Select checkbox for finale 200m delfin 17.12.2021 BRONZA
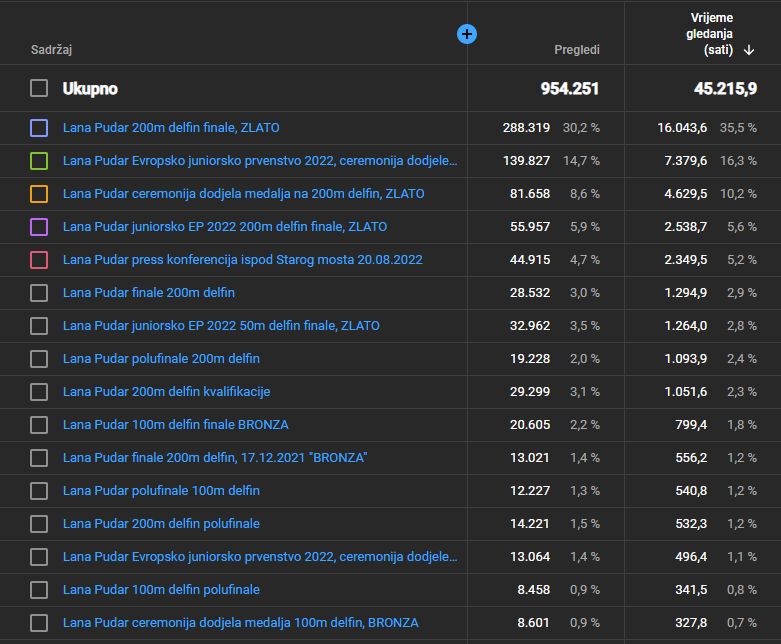The width and height of the screenshot is (781, 644). pyautogui.click(x=39, y=458)
